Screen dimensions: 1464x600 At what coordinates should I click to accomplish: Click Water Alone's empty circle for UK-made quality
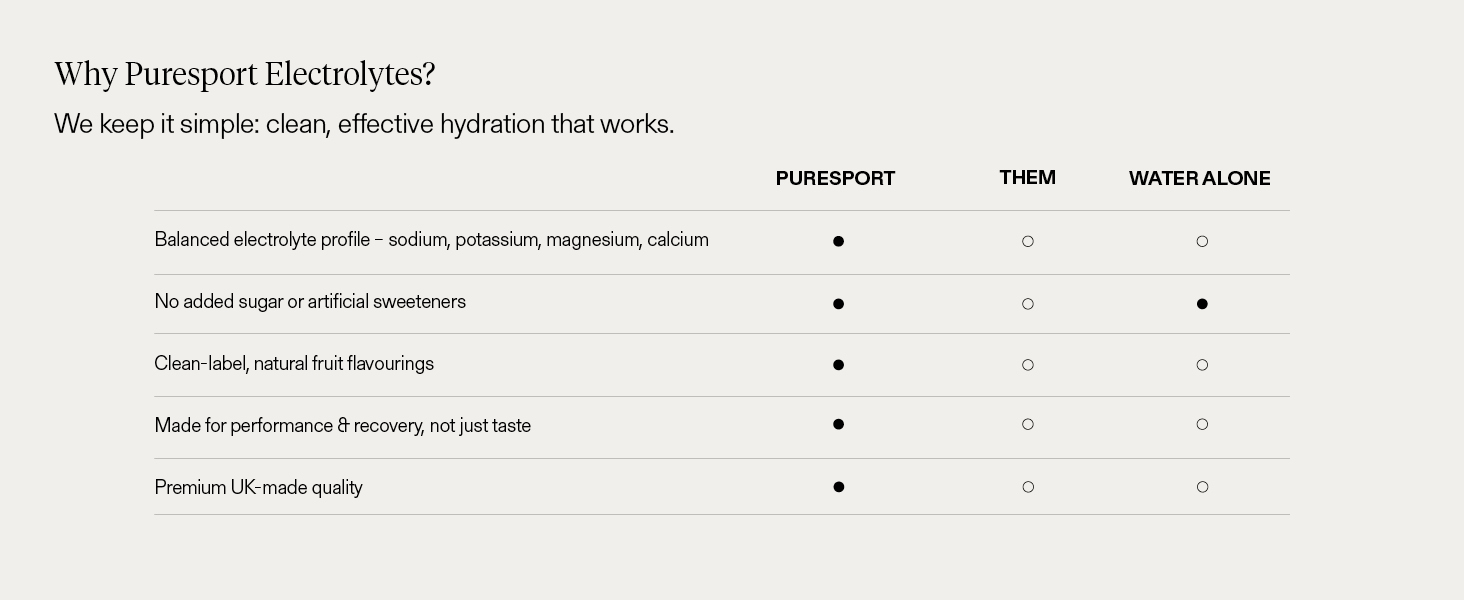tap(1202, 487)
